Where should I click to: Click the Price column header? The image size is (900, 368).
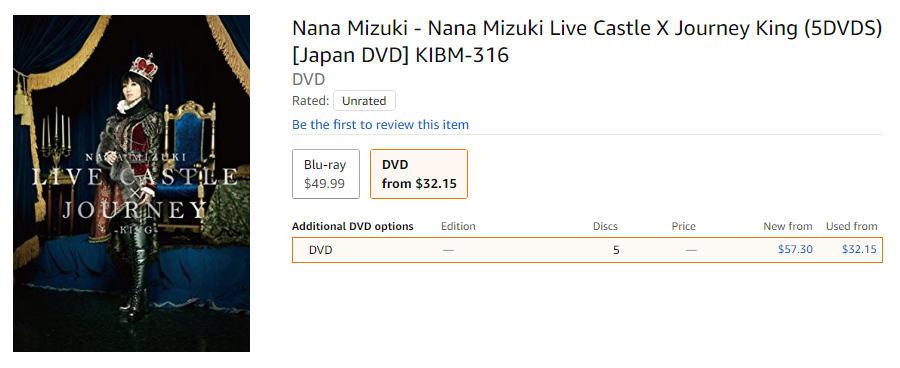coord(684,226)
